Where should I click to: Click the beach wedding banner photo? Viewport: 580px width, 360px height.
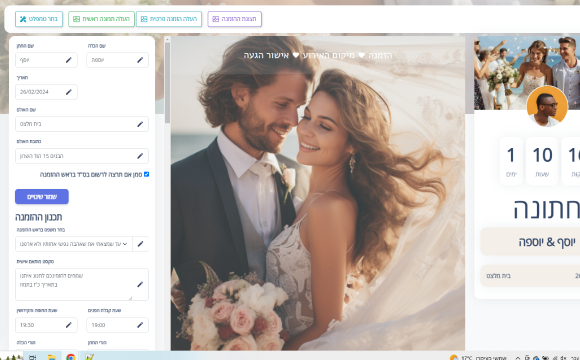point(527,73)
